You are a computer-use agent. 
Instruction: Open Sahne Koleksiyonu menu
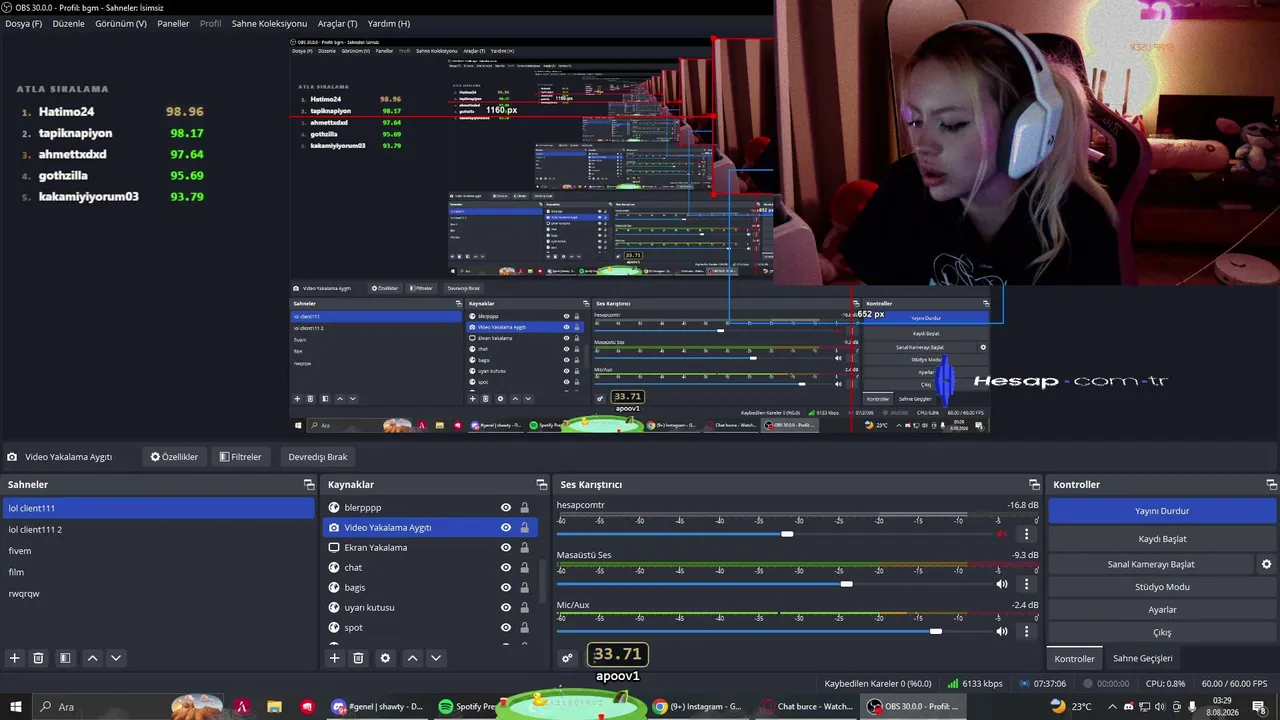pos(269,23)
